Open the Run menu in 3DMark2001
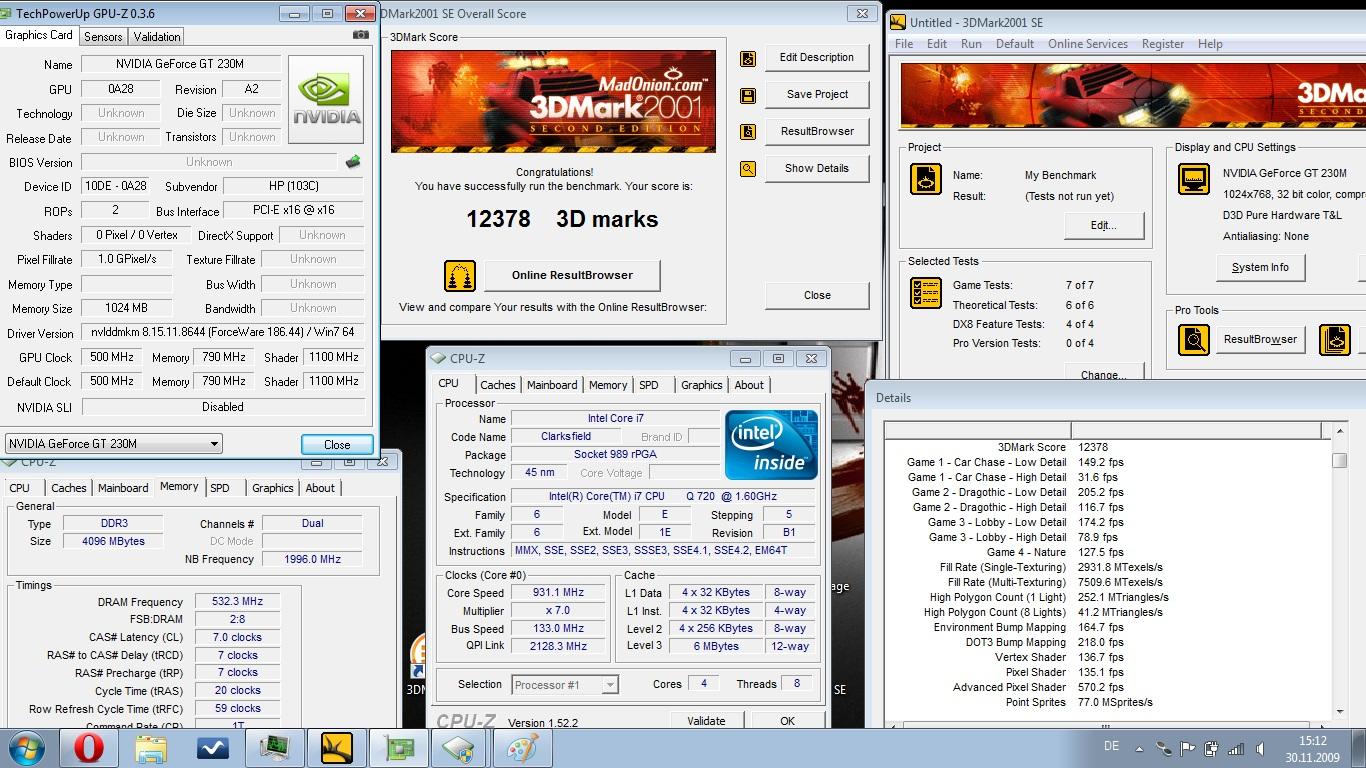Viewport: 1366px width, 768px height. pyautogui.click(x=971, y=44)
